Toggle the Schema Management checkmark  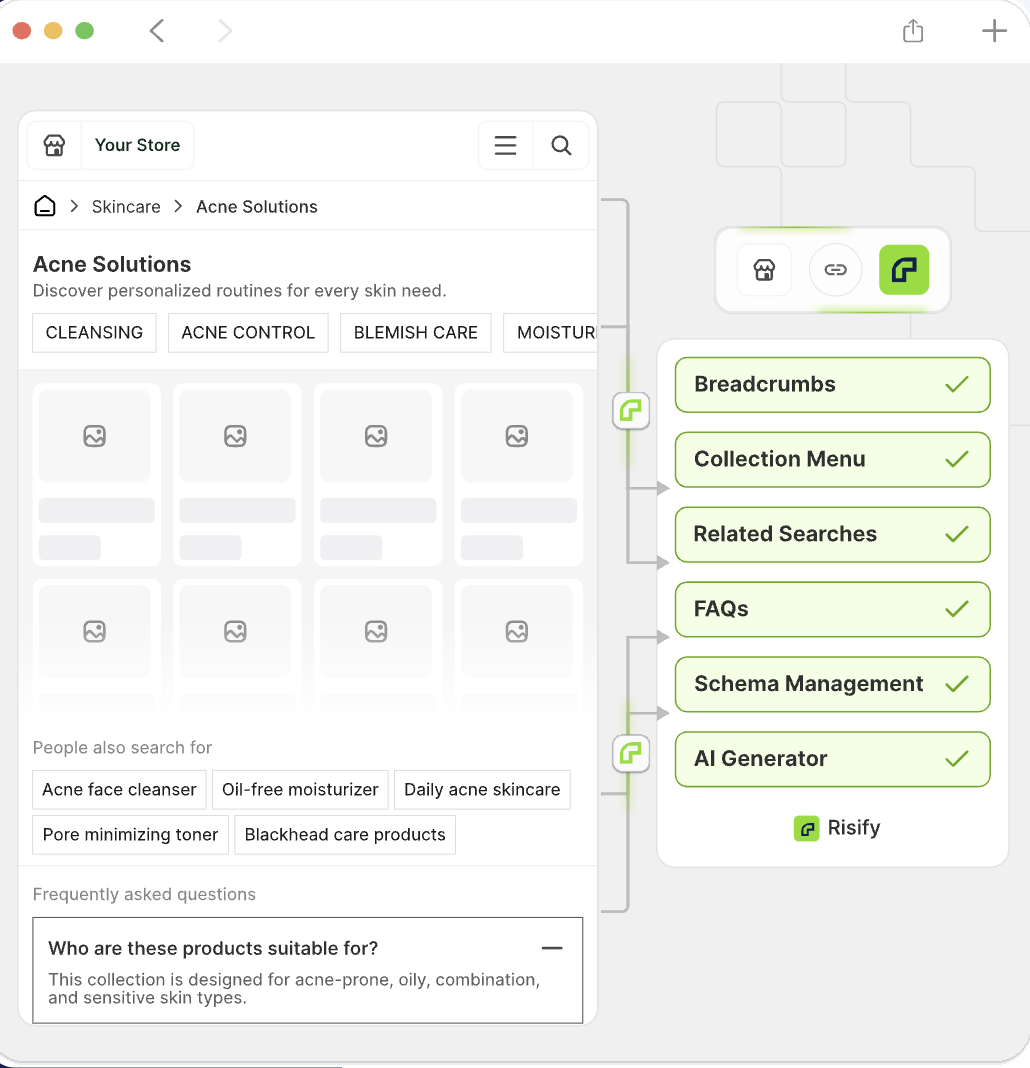[x=958, y=684]
